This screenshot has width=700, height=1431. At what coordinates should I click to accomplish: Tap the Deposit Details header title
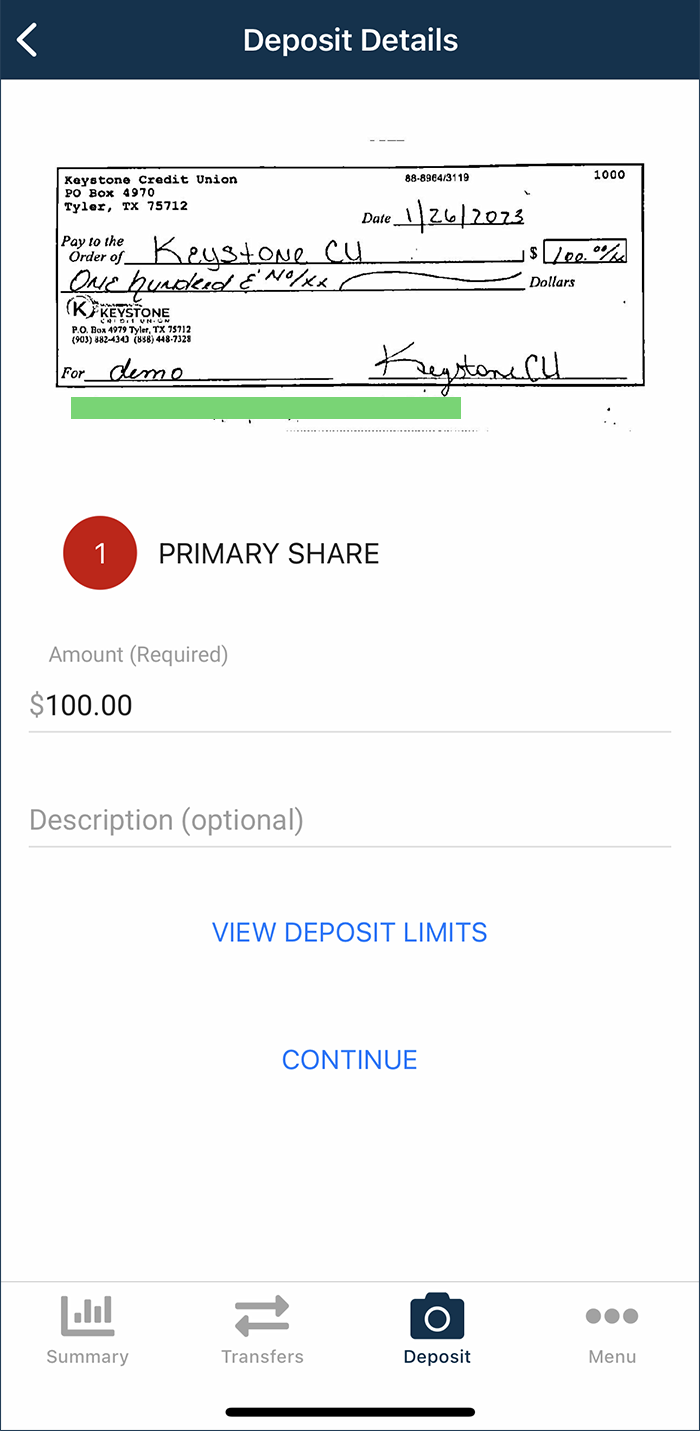(350, 41)
